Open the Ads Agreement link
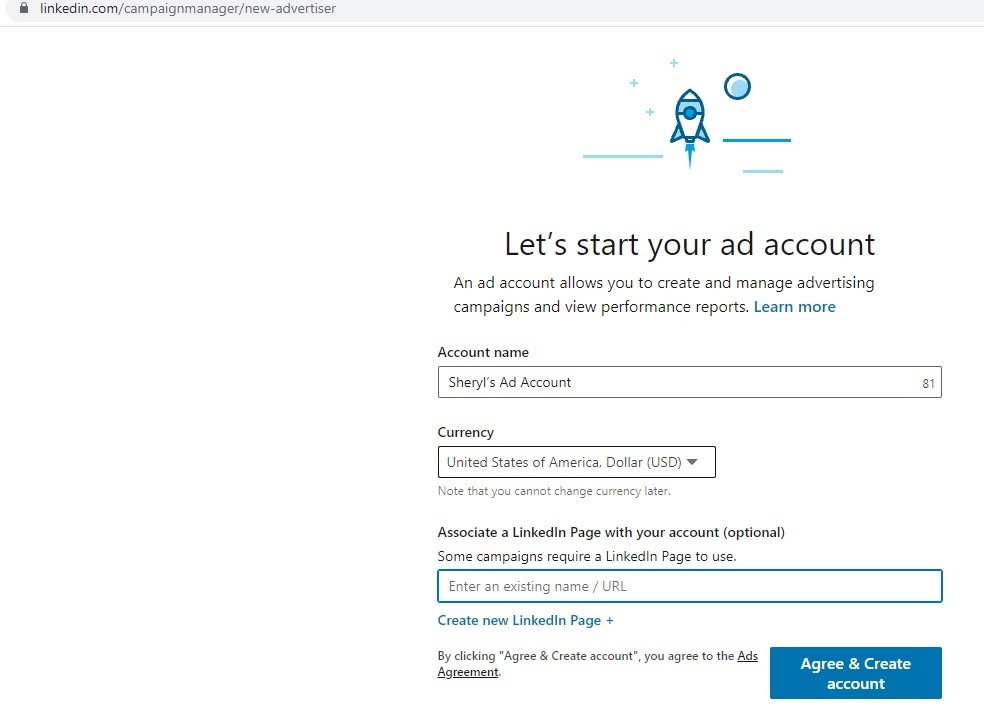 (746, 656)
